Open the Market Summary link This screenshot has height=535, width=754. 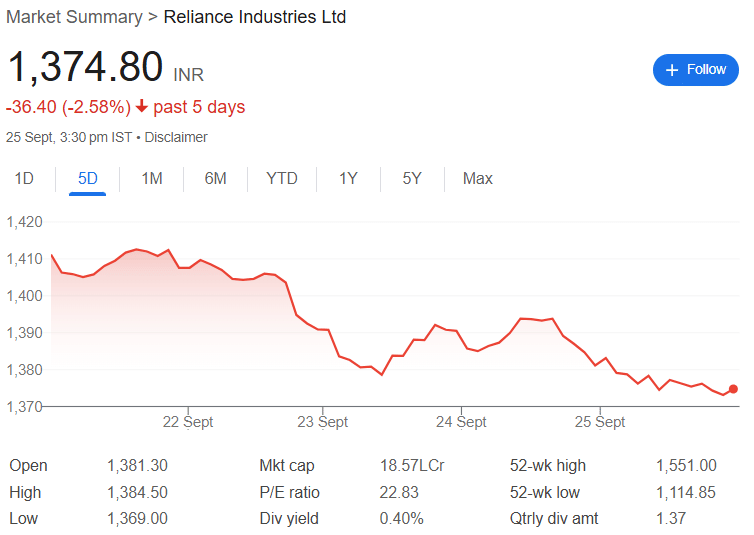[74, 17]
